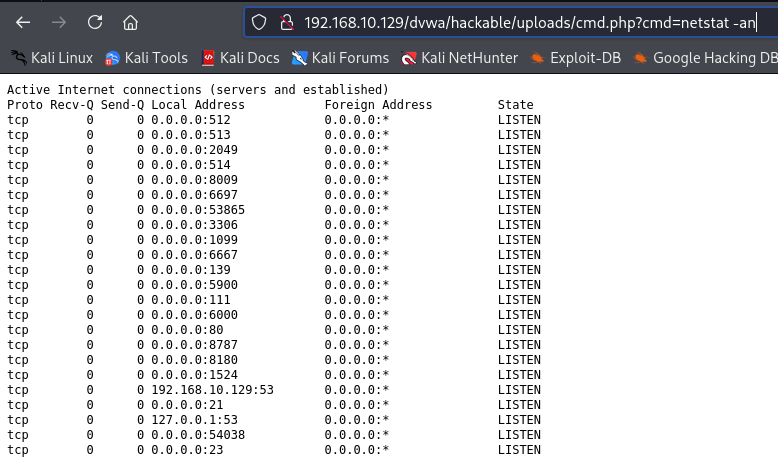The image size is (778, 458).
Task: Click local address 0.0.0.0:111
Action: 191,300
